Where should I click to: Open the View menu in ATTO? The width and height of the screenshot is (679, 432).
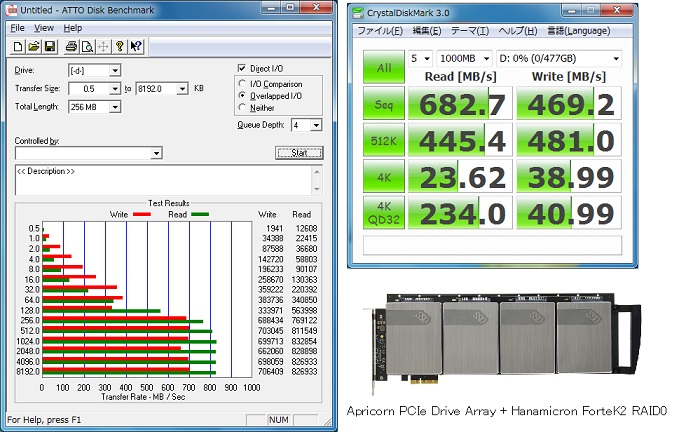click(x=44, y=28)
